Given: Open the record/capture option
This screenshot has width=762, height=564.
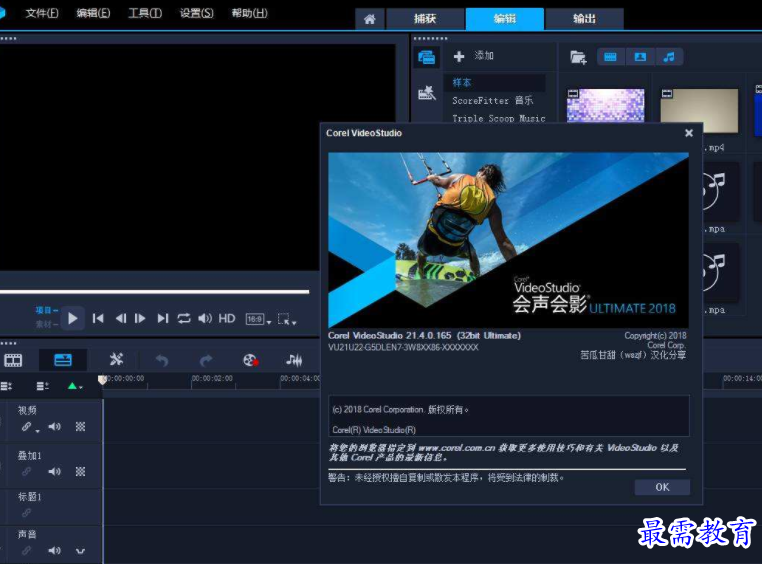Looking at the screenshot, I should click(x=251, y=360).
